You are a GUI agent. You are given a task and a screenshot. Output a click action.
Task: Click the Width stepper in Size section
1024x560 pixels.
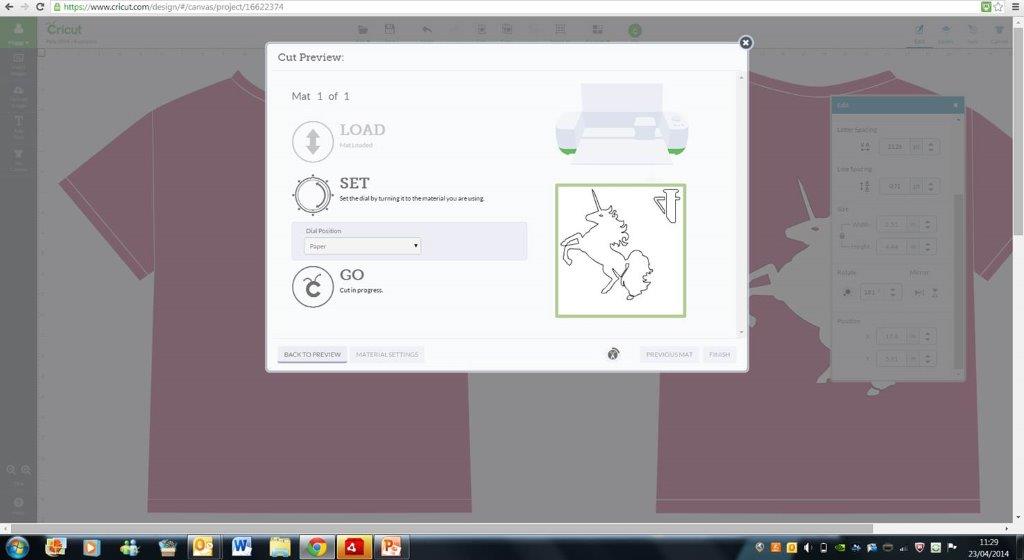[x=927, y=225]
